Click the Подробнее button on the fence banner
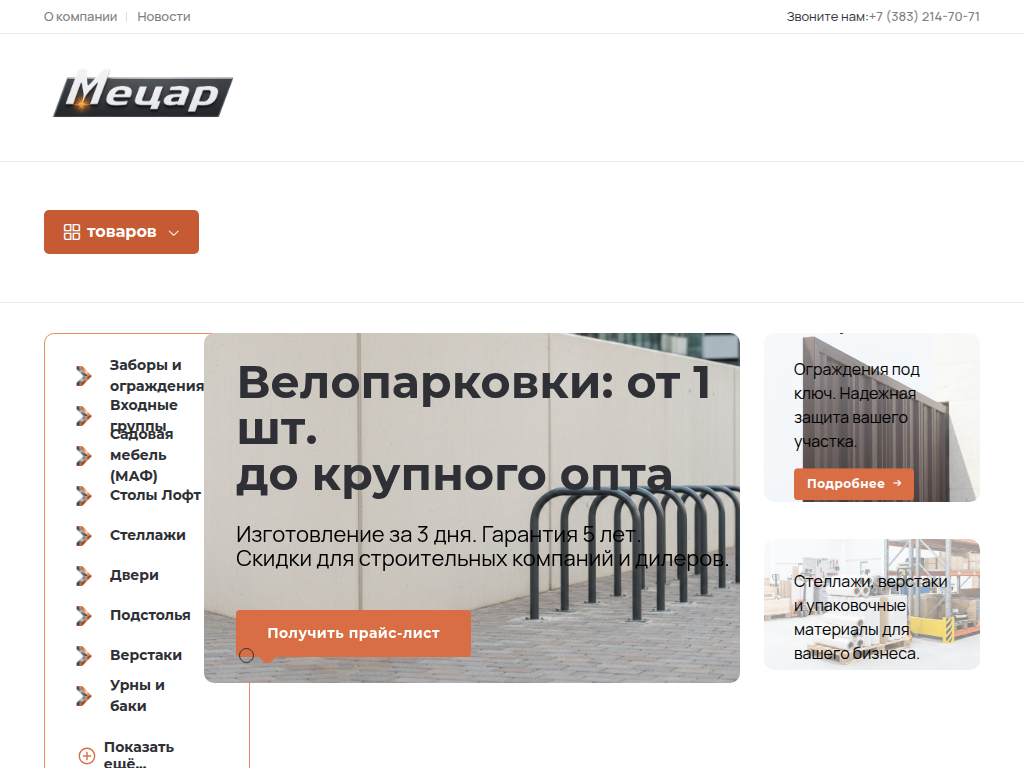 854,483
